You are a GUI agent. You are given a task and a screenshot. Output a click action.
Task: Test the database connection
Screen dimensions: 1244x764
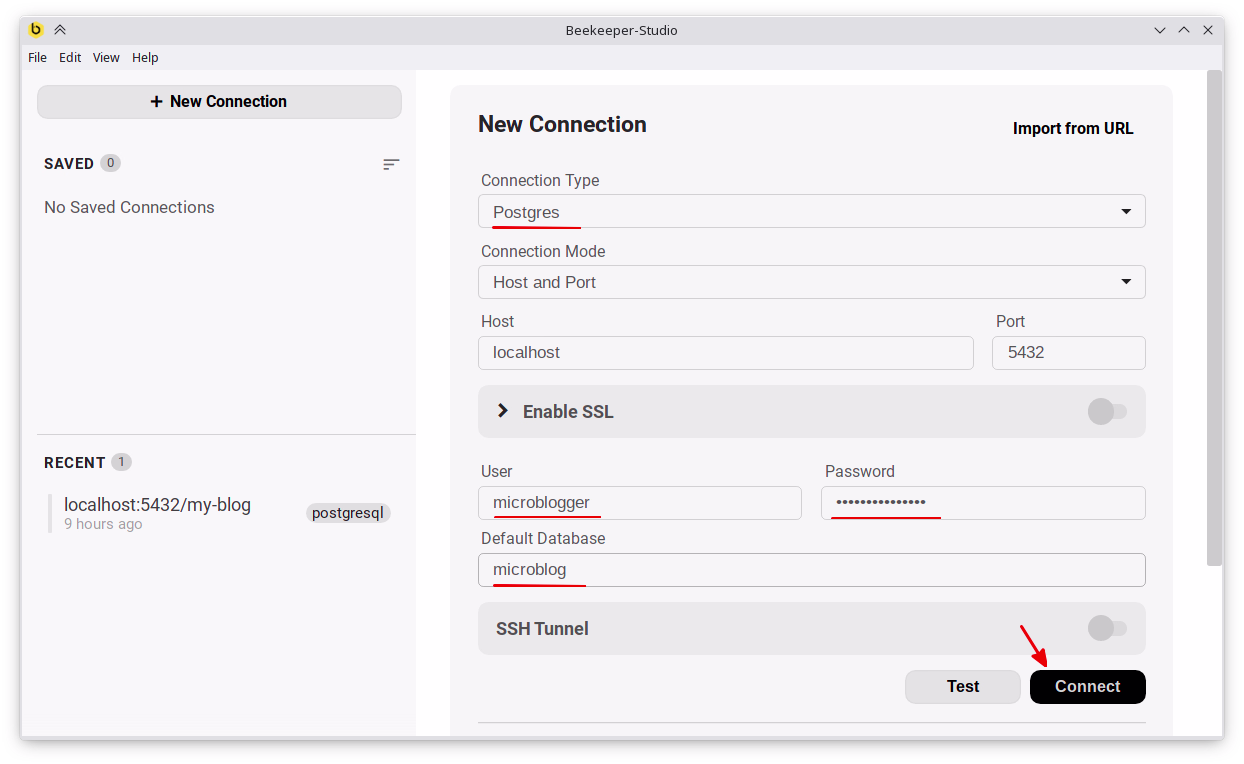point(961,686)
